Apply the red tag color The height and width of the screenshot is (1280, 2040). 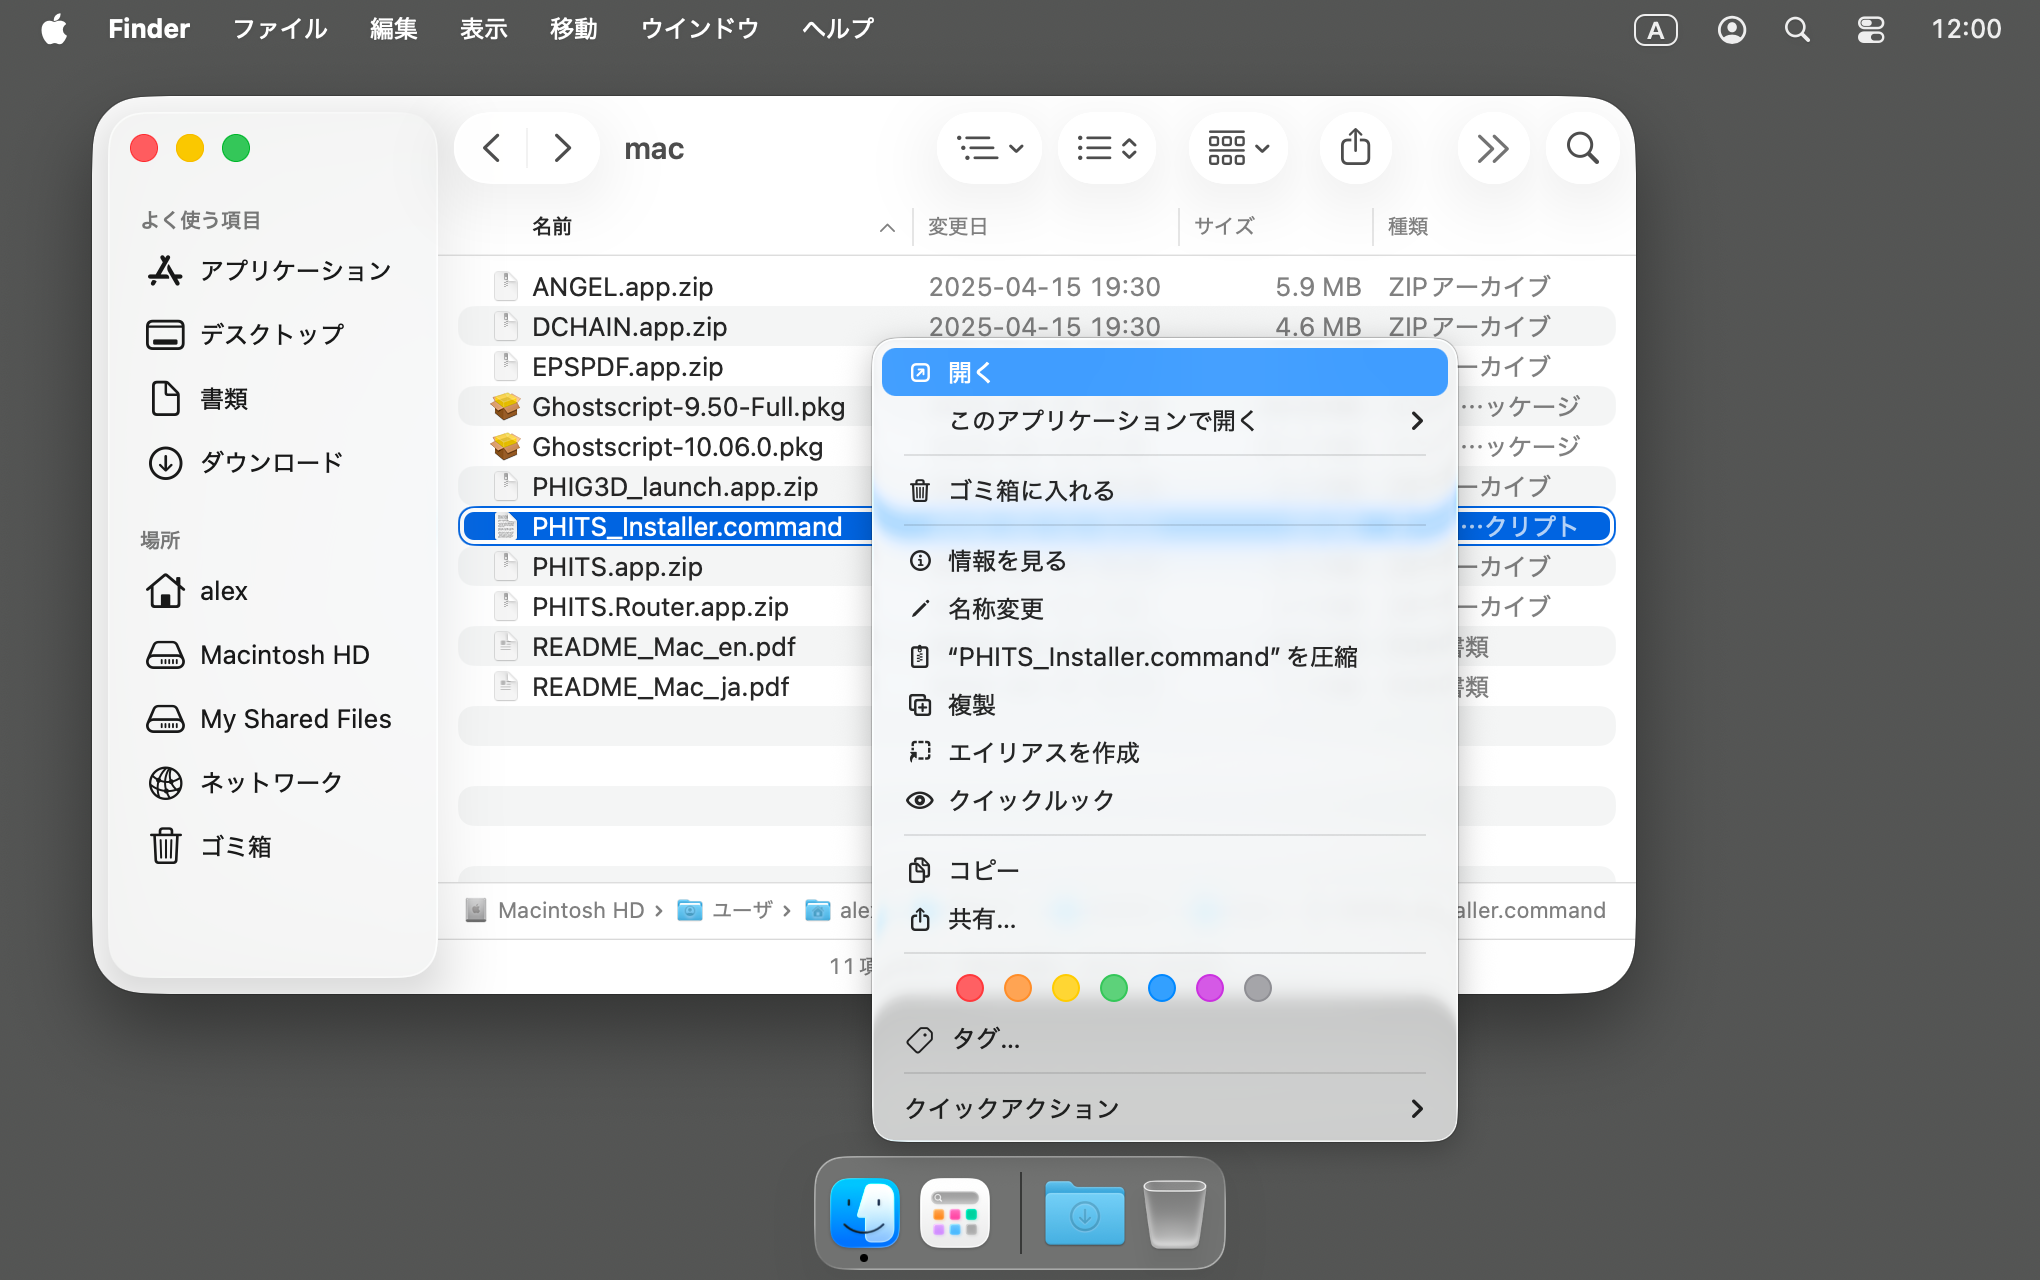(x=969, y=988)
